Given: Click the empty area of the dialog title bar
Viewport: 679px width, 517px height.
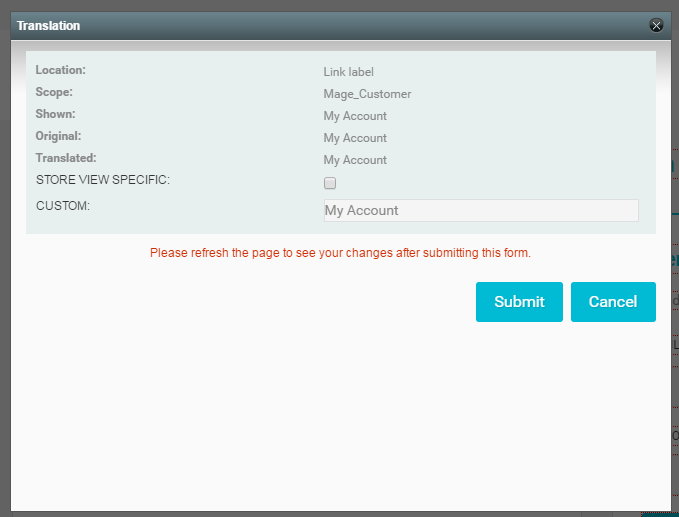Looking at the screenshot, I should tap(350, 25).
